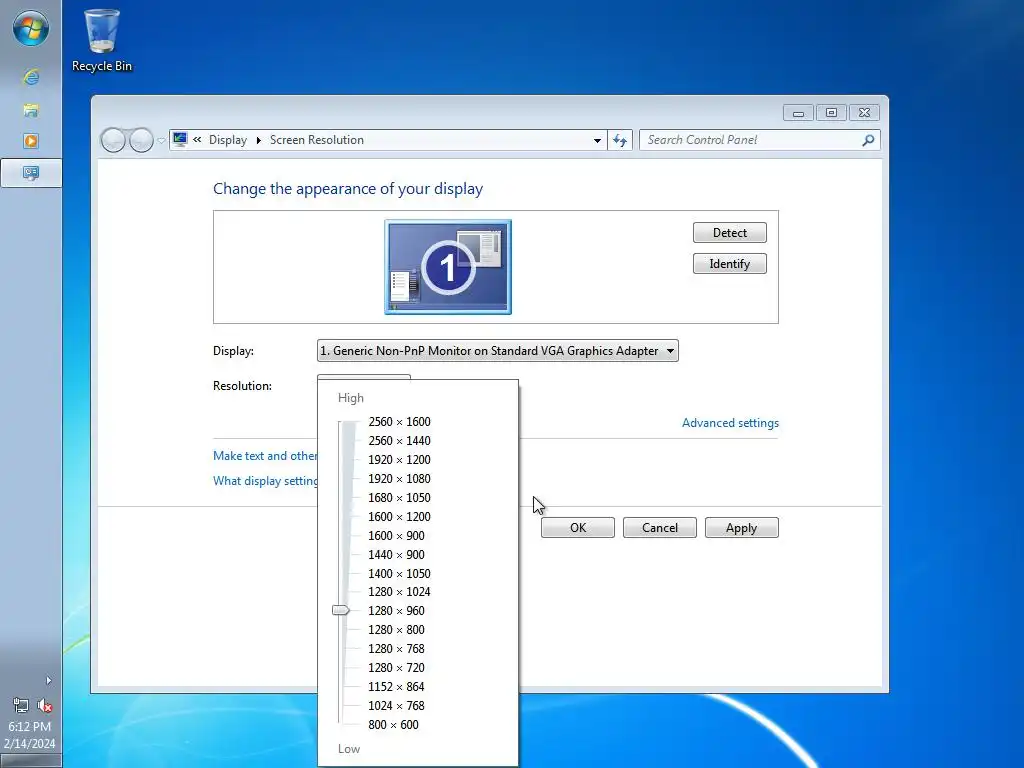Choose 1280 × 720 resolution
This screenshot has height=768, width=1024.
coord(396,667)
